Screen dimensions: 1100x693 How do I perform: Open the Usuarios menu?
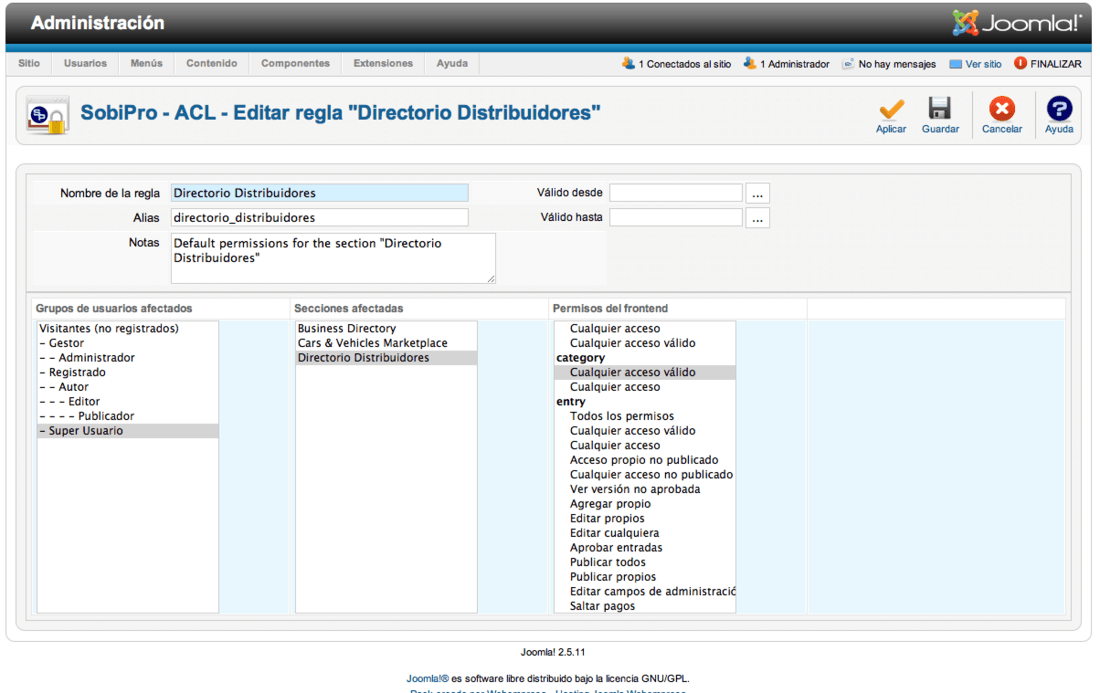click(85, 63)
